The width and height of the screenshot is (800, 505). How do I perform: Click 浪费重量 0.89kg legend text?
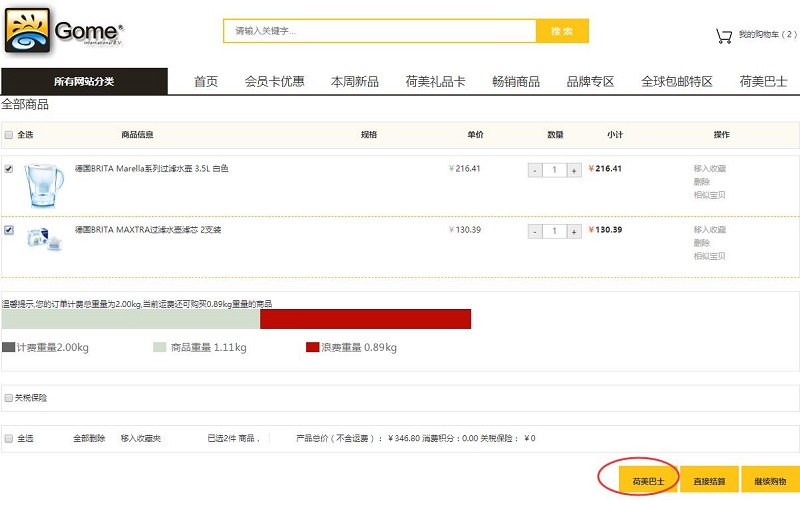pos(359,347)
